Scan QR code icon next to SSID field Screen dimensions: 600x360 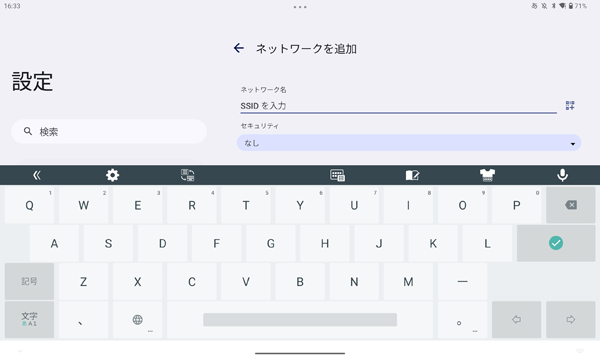pyautogui.click(x=570, y=106)
